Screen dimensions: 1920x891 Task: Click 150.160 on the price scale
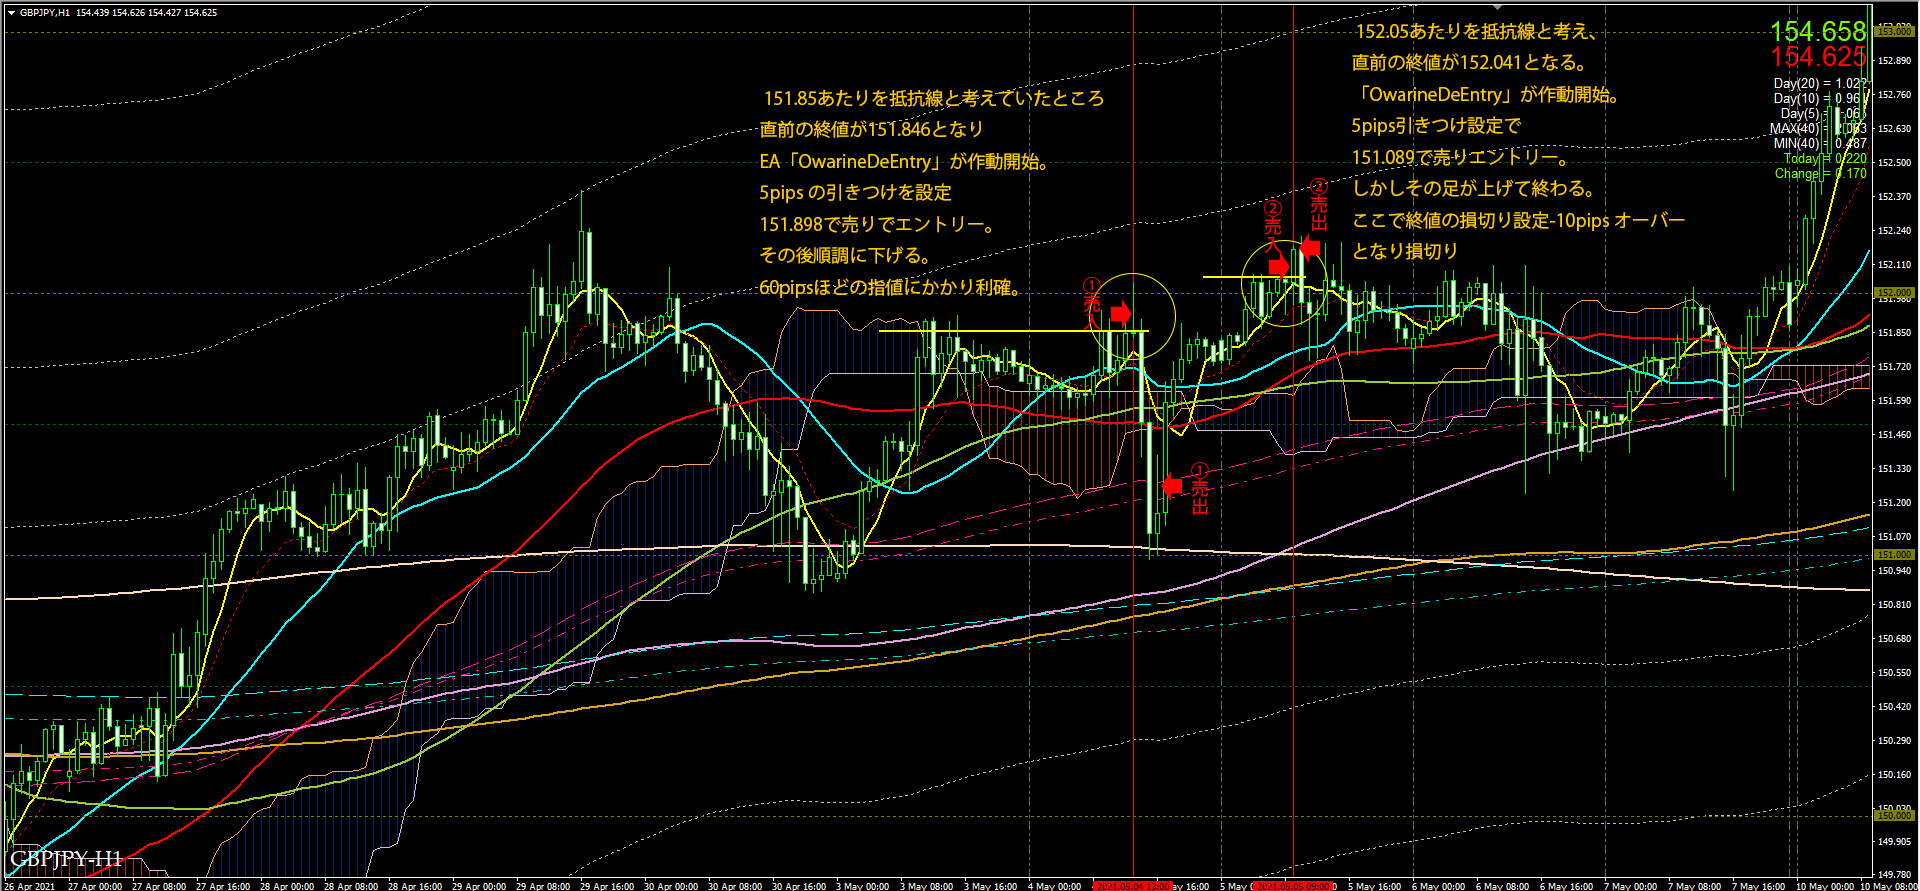(1895, 775)
